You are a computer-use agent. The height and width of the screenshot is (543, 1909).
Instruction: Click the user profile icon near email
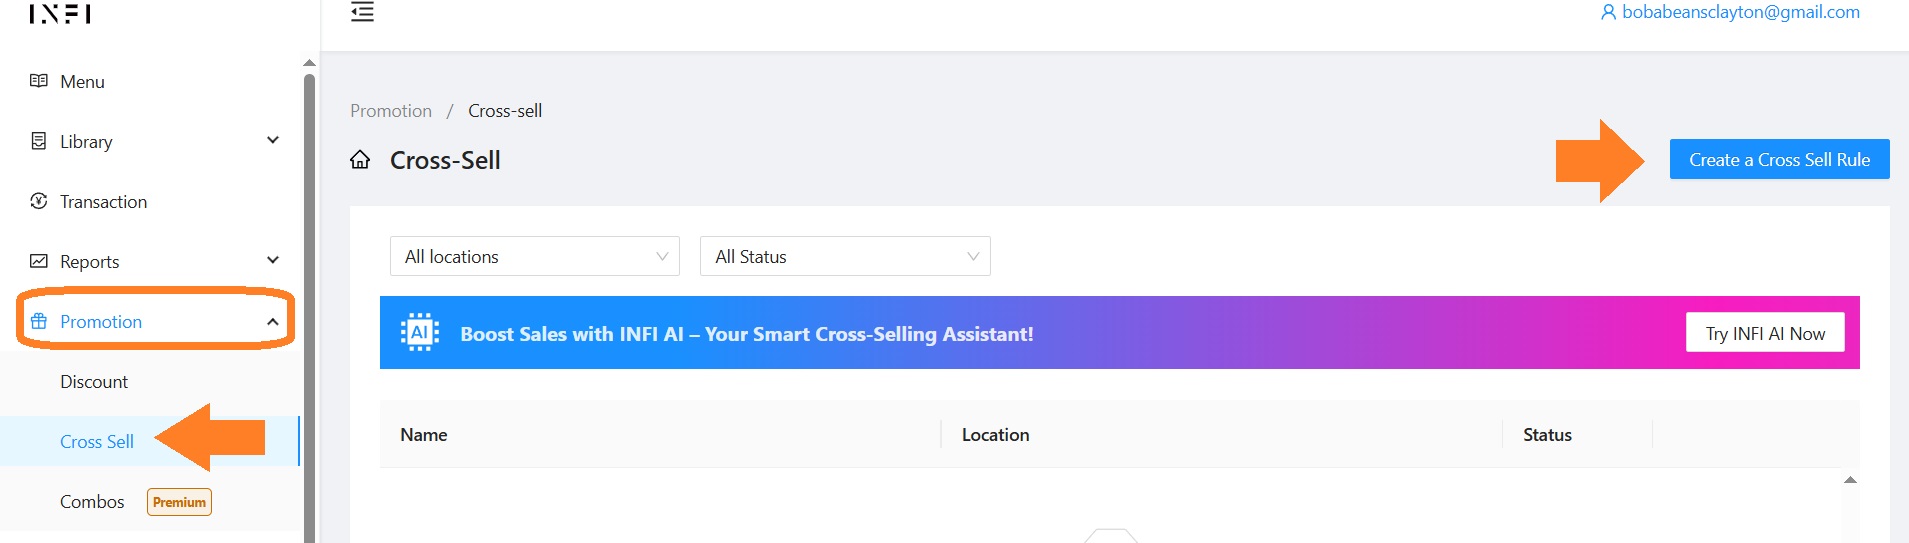[x=1608, y=12]
